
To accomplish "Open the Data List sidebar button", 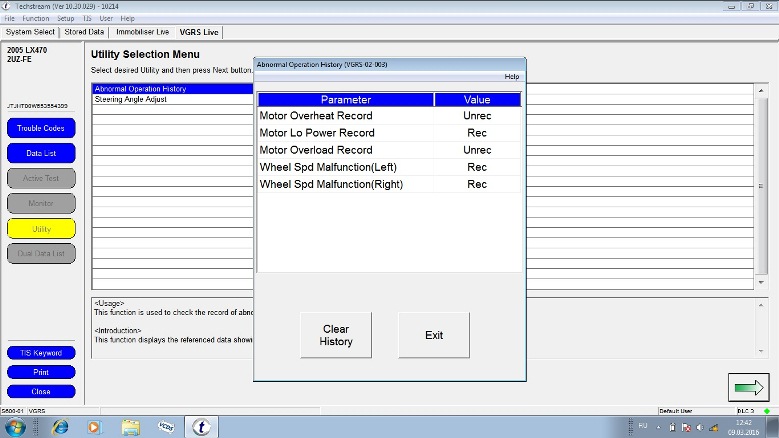I will coord(41,153).
